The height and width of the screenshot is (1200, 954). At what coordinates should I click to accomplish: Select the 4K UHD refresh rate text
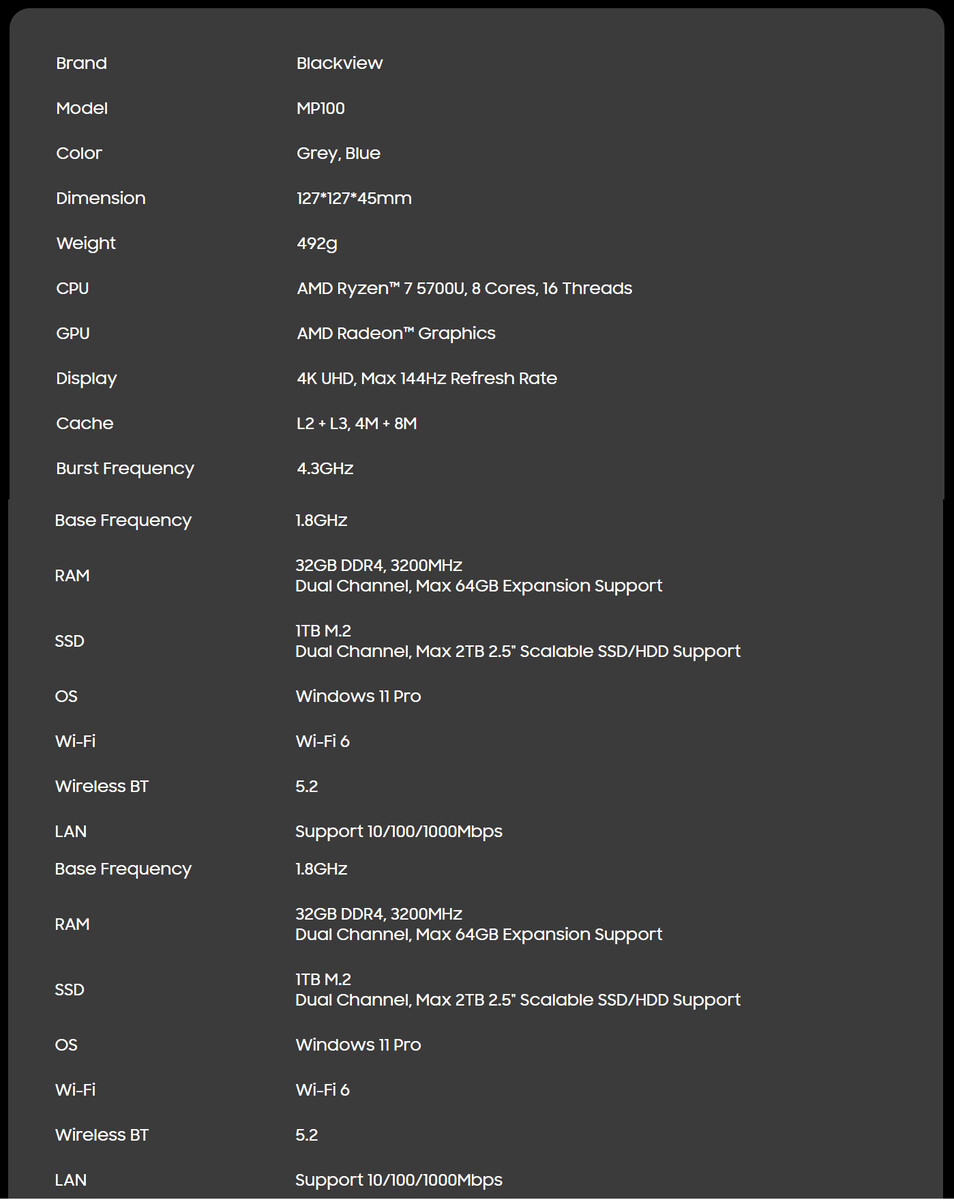point(426,378)
